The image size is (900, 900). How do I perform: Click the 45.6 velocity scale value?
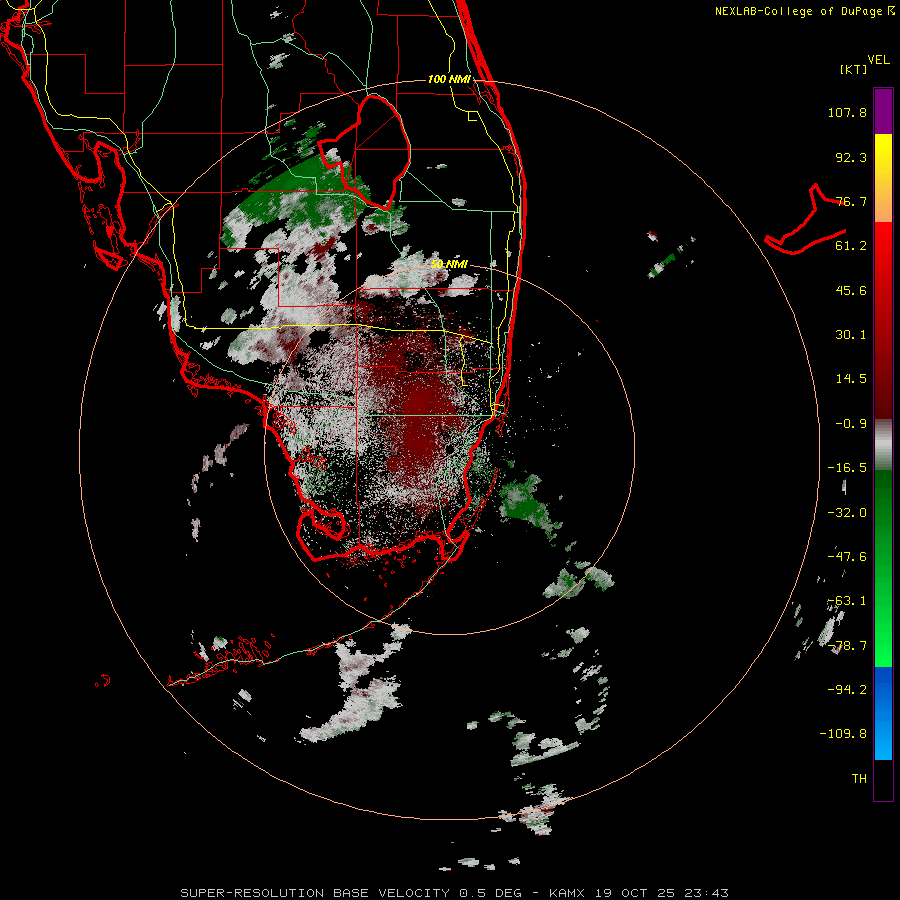pos(851,290)
